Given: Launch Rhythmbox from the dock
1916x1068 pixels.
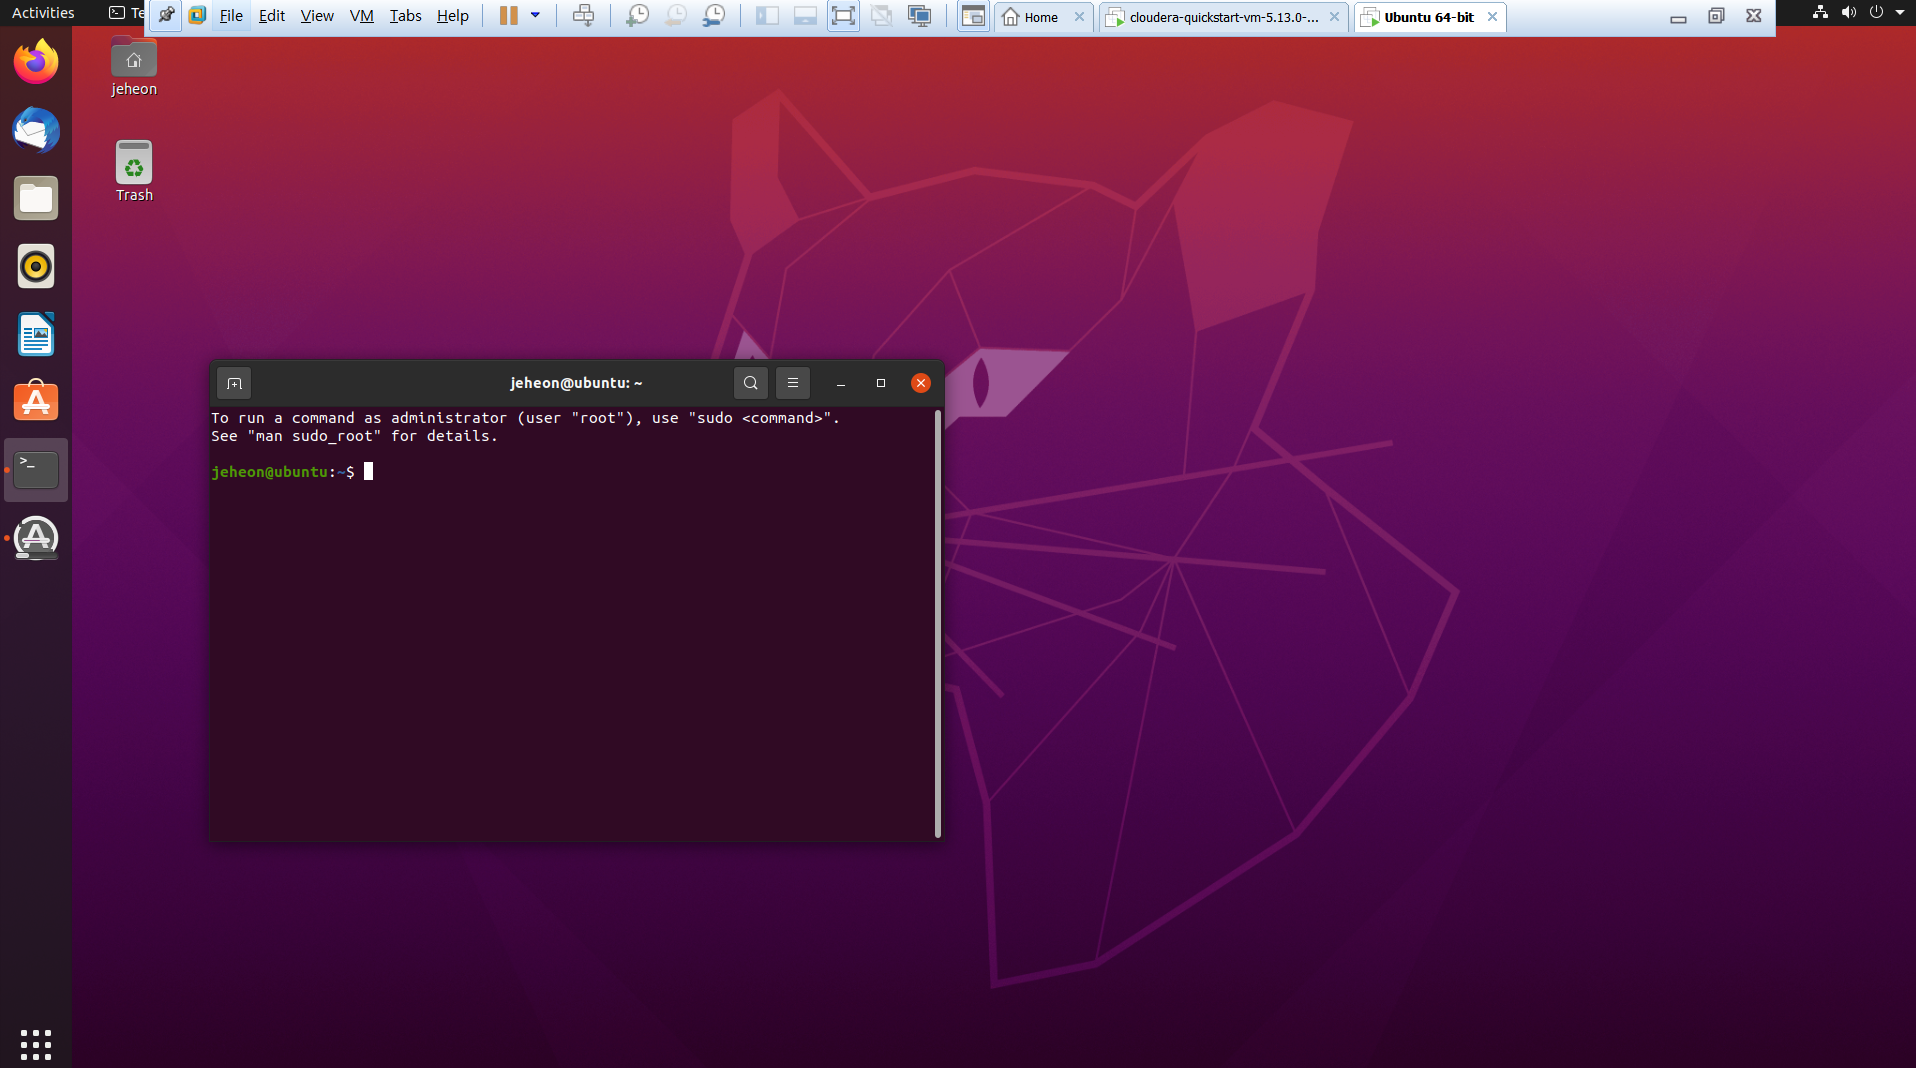Looking at the screenshot, I should coord(36,266).
